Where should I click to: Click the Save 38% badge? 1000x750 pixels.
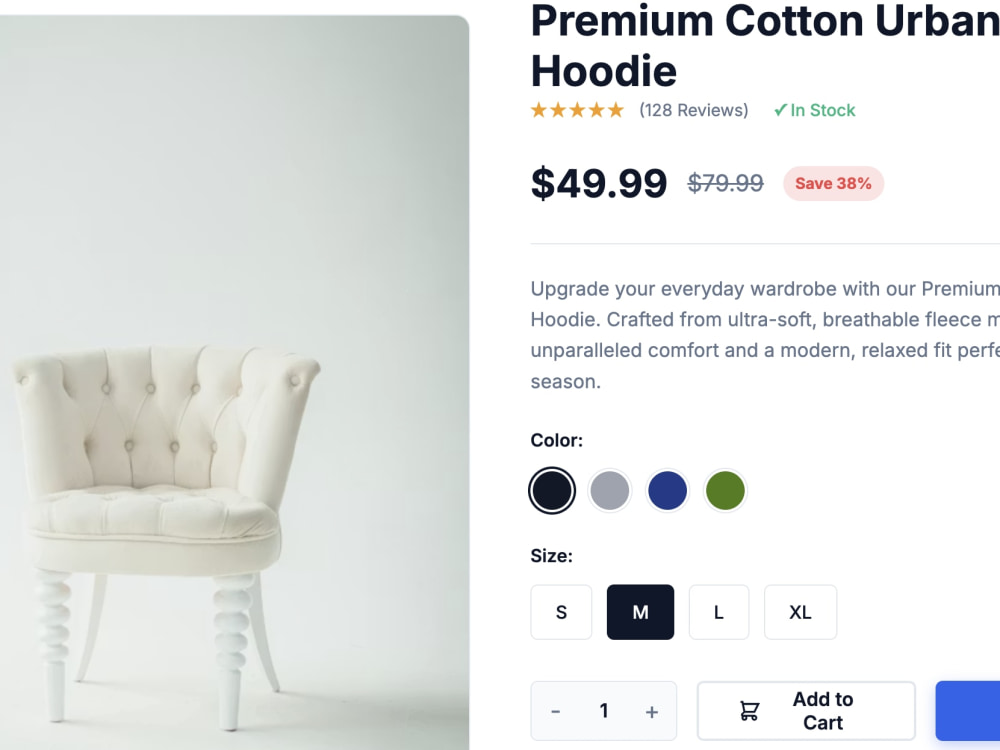[x=834, y=184]
